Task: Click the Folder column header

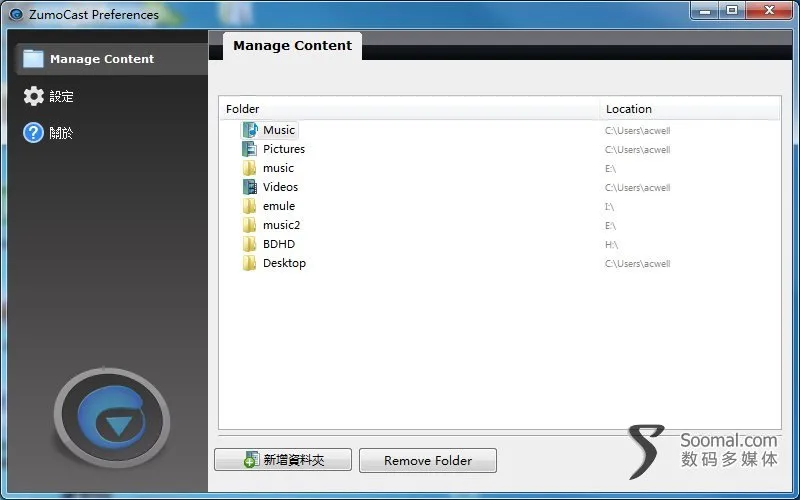Action: click(410, 109)
